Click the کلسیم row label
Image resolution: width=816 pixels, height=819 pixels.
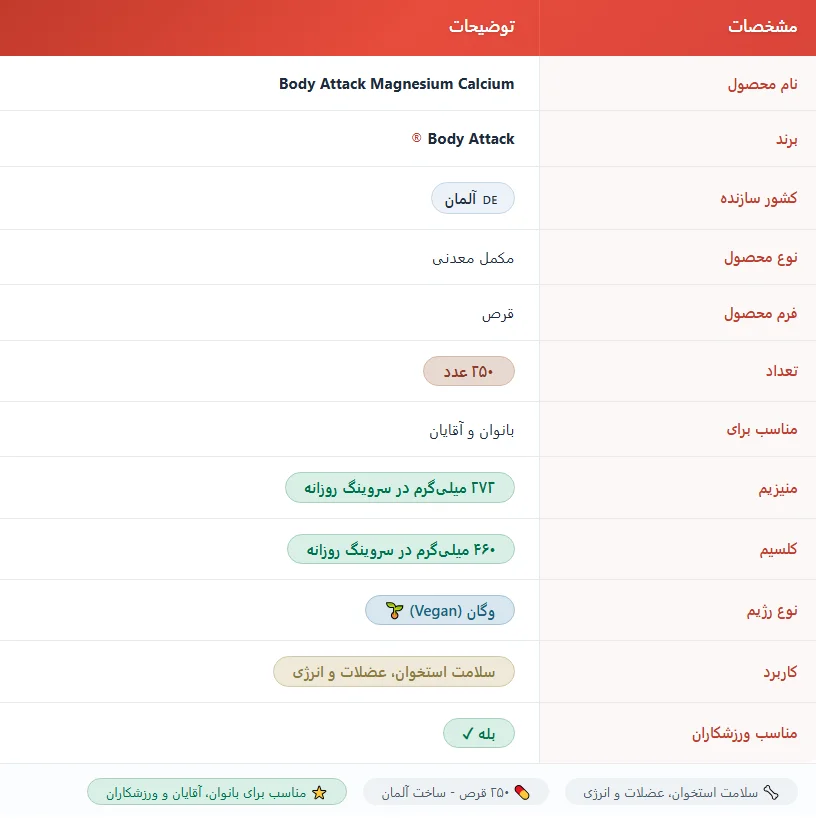pos(778,549)
